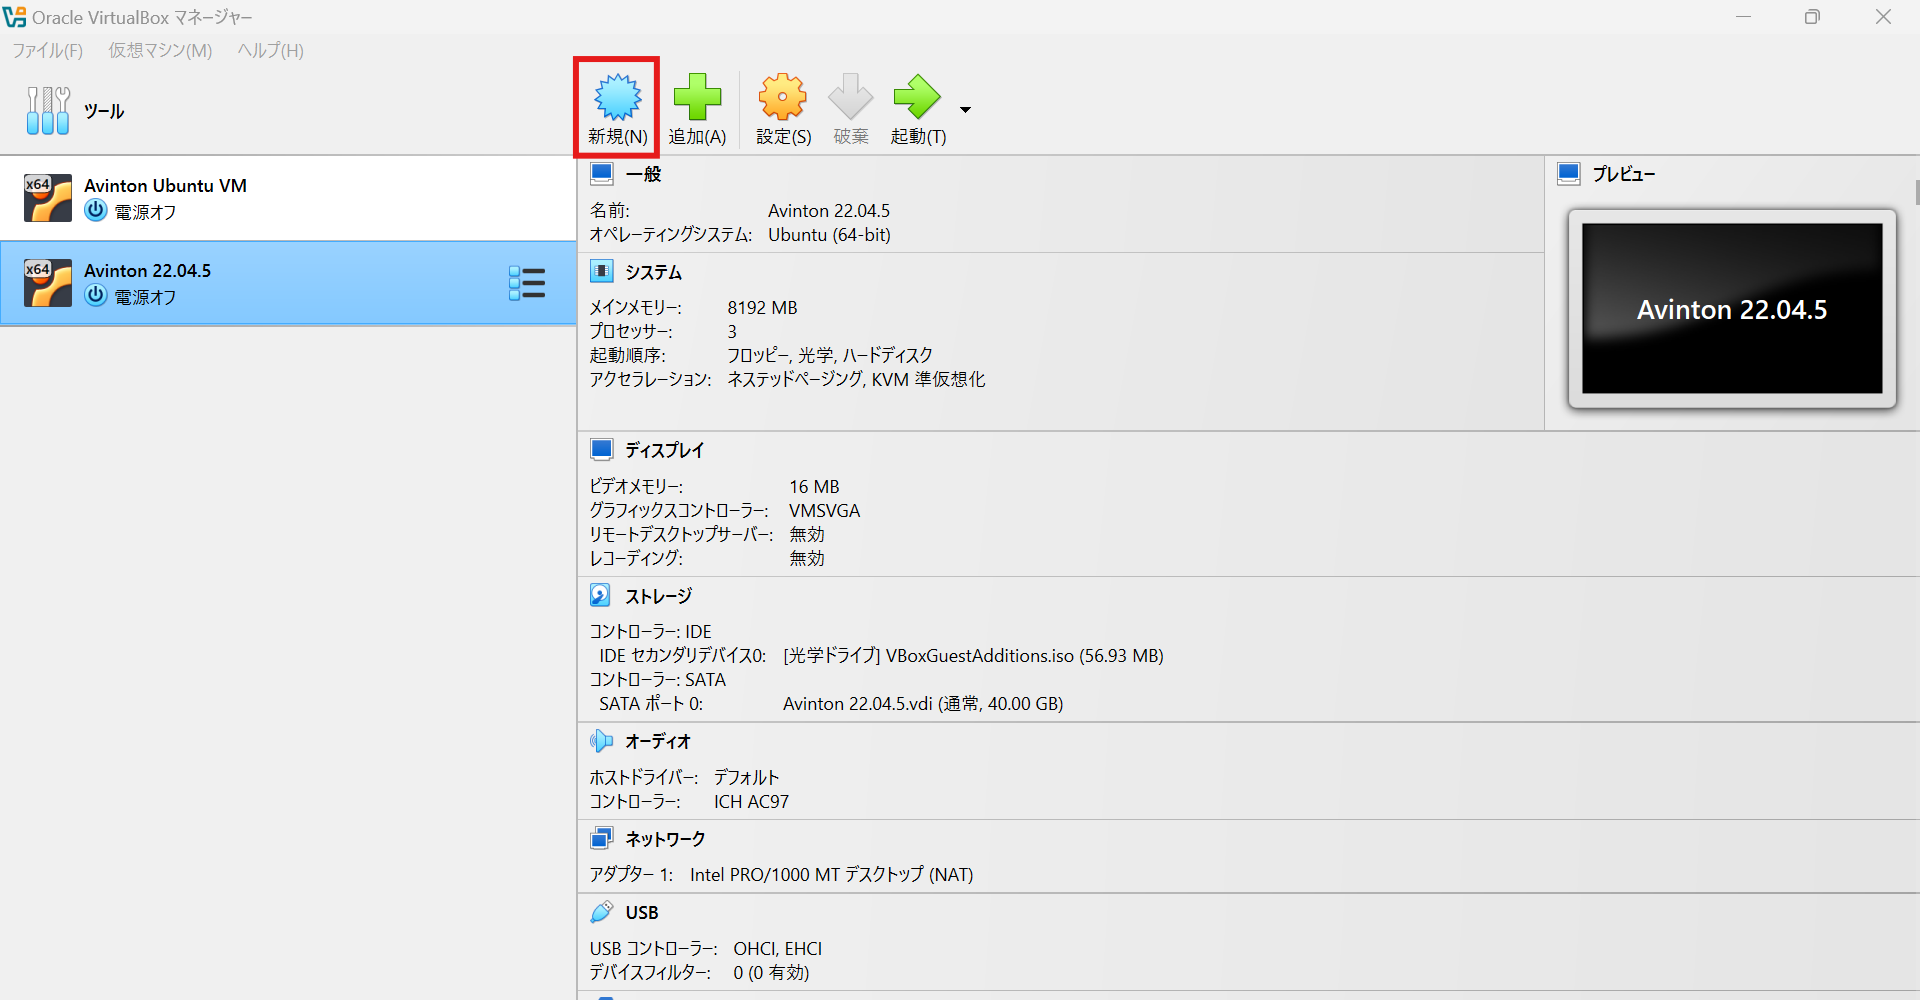Viewport: 1920px width, 1000px height.
Task: Open the ディスプレイ section header
Action: tap(664, 450)
